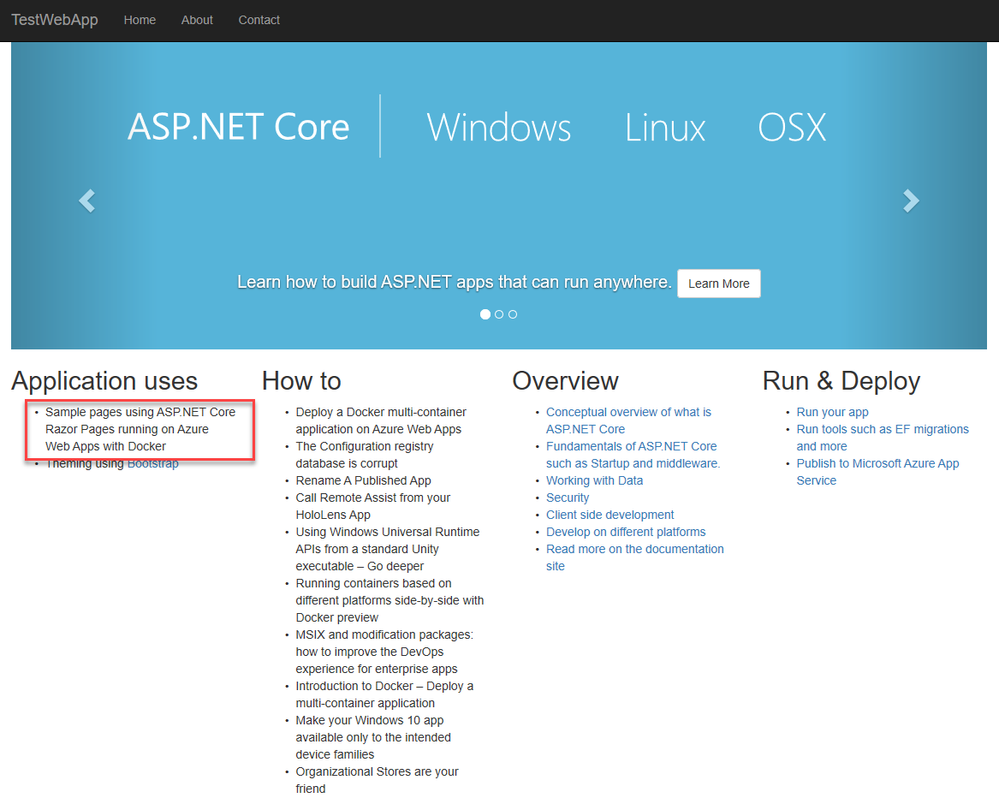
Task: Open Develop on different platforms link
Action: 626,532
